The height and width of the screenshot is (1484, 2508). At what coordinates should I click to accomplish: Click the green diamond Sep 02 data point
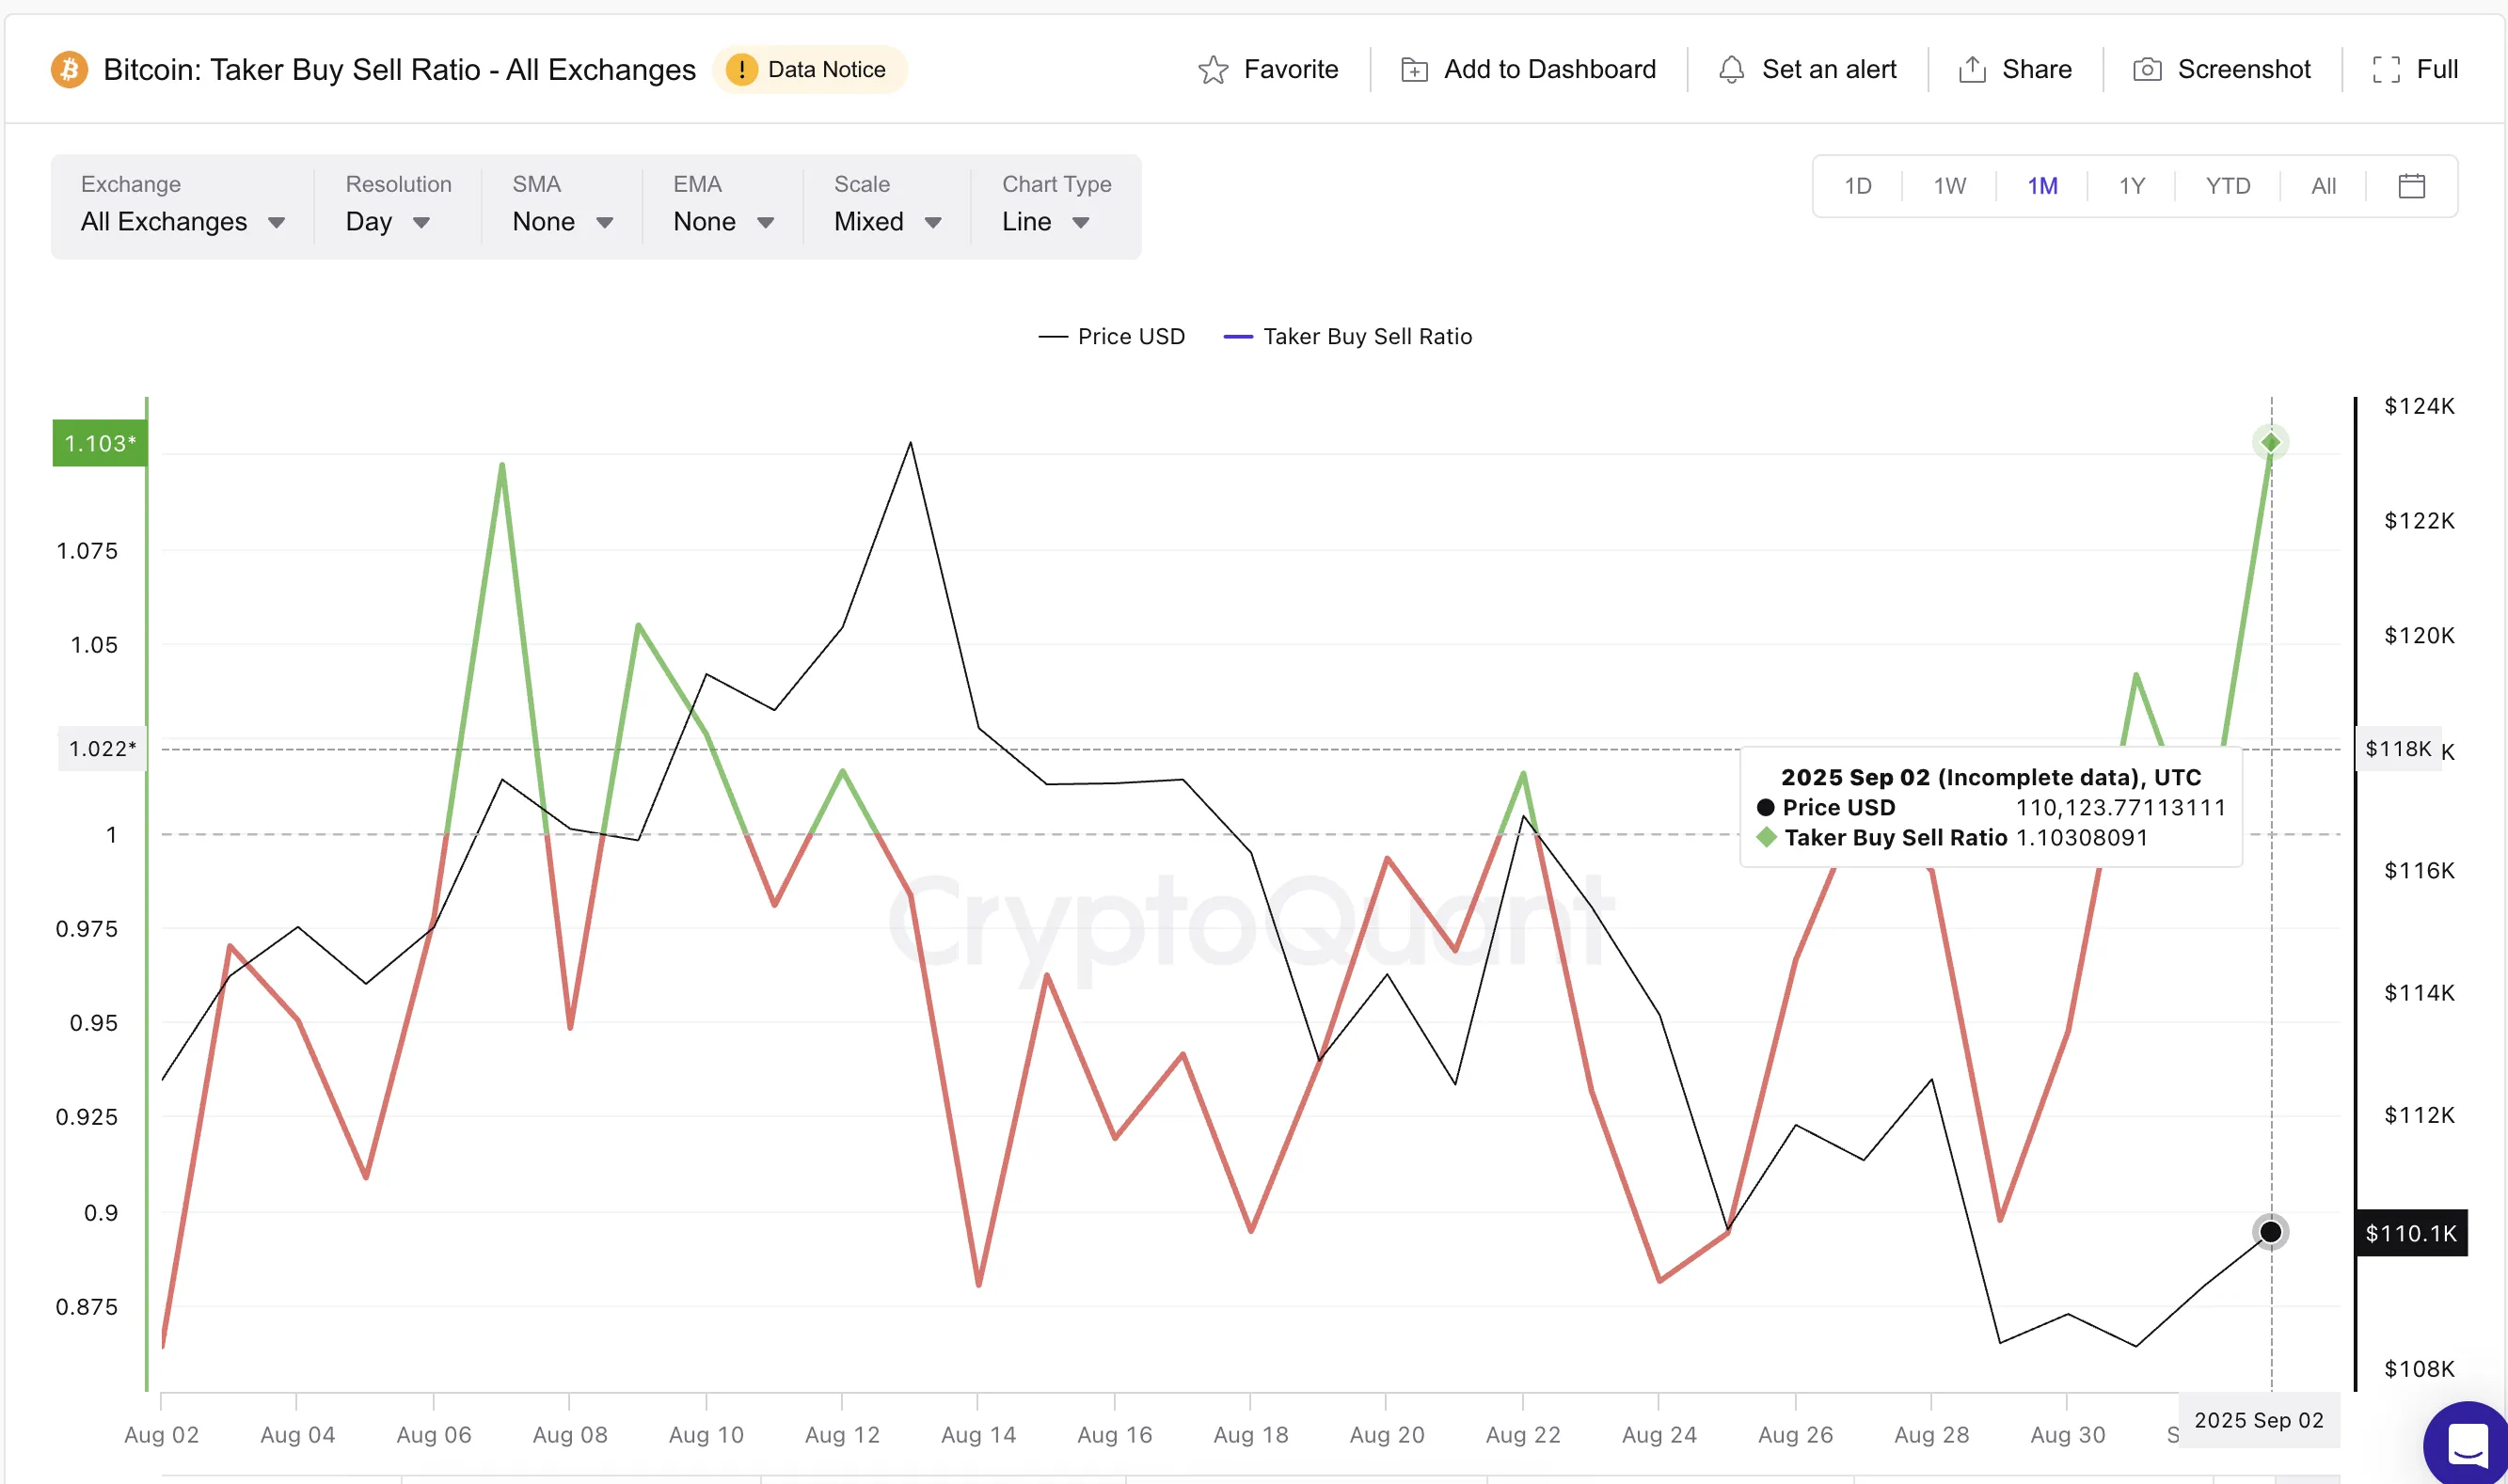pos(2270,442)
